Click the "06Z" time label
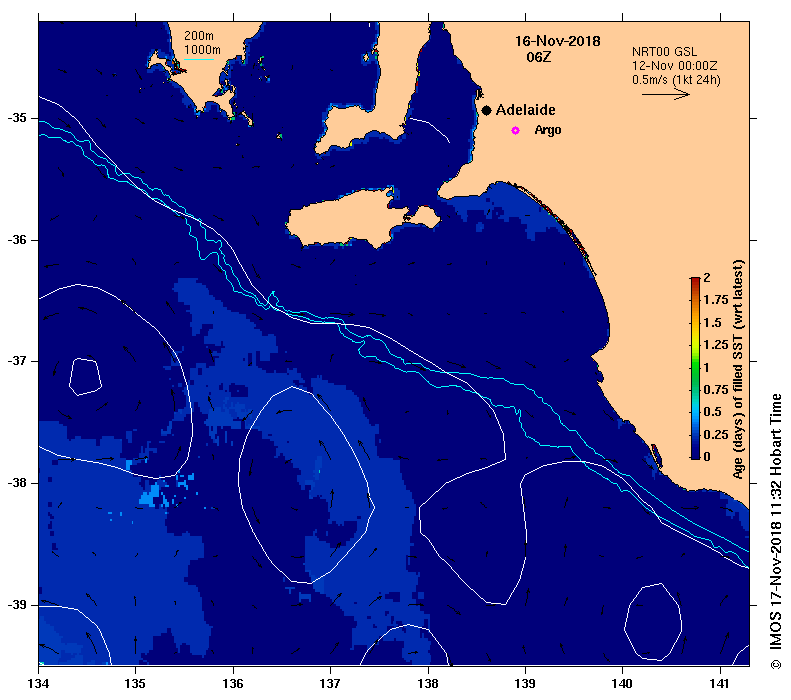 click(539, 57)
